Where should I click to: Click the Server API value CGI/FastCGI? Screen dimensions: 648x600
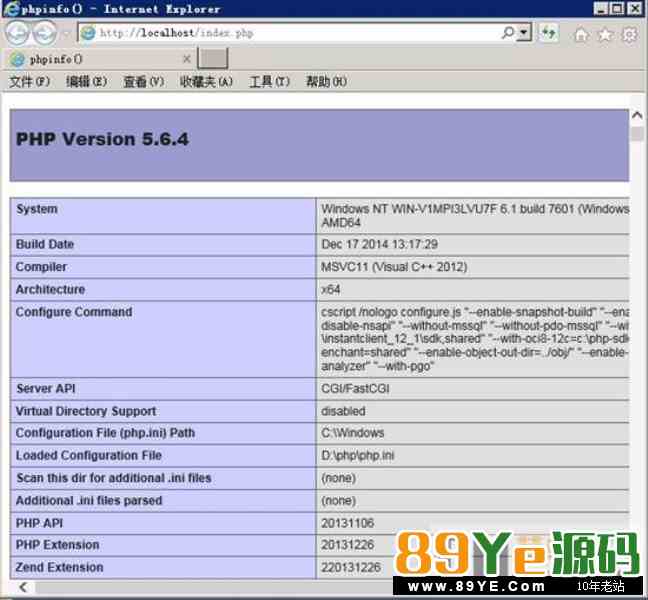pos(355,389)
